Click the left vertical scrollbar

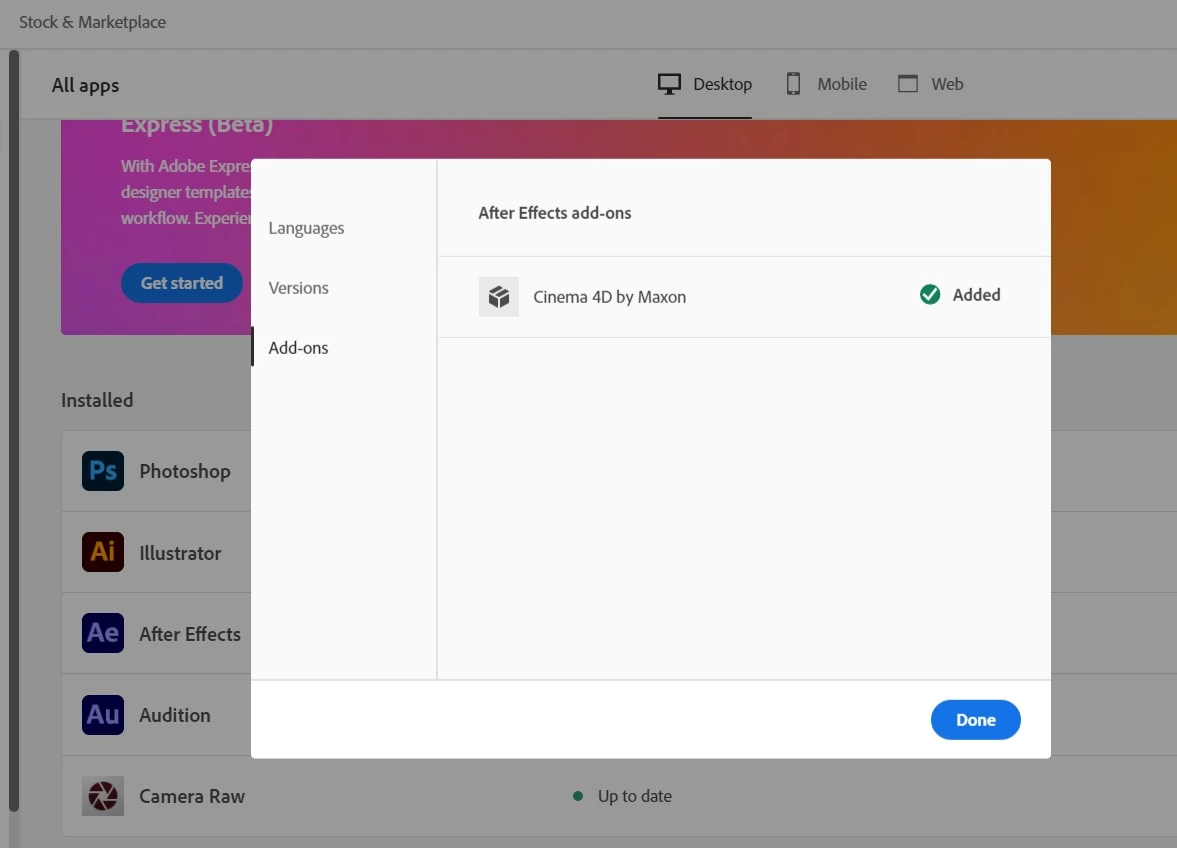click(x=14, y=430)
